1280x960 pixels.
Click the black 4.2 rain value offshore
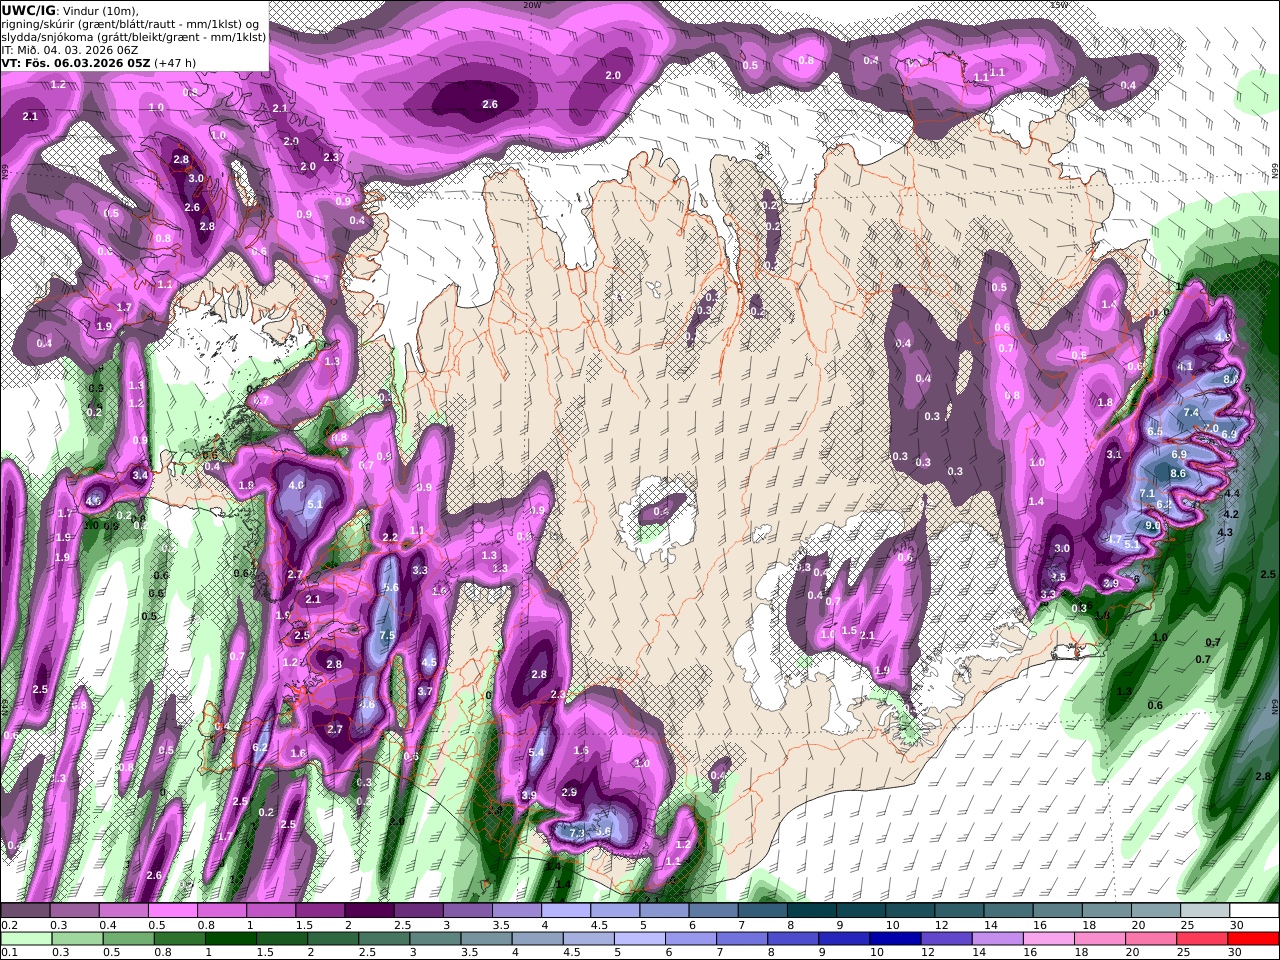coord(1231,515)
